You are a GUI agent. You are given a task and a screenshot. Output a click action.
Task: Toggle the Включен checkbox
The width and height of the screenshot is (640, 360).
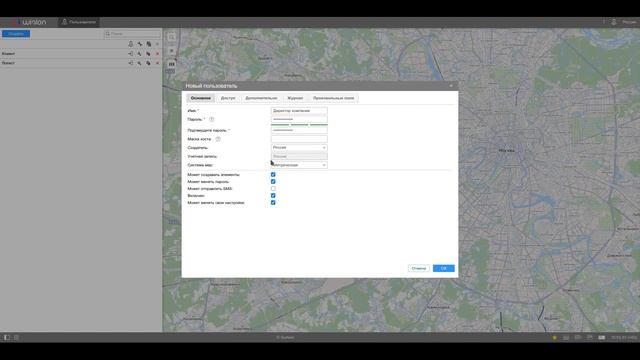[x=273, y=196]
